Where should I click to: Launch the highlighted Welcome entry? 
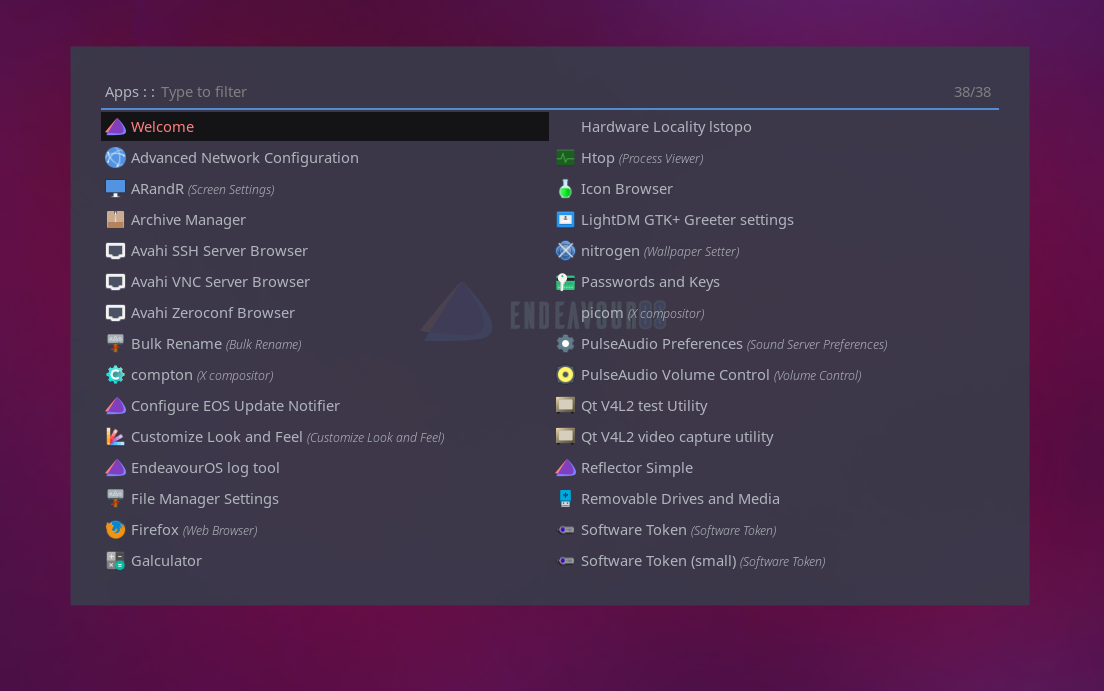click(325, 127)
